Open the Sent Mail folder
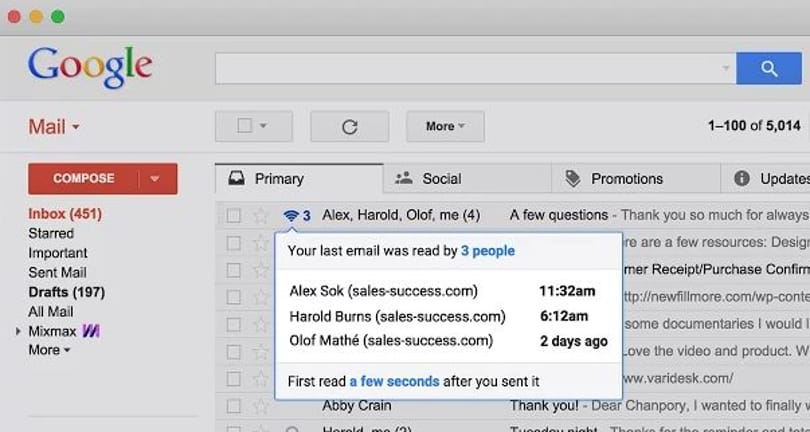 click(57, 272)
